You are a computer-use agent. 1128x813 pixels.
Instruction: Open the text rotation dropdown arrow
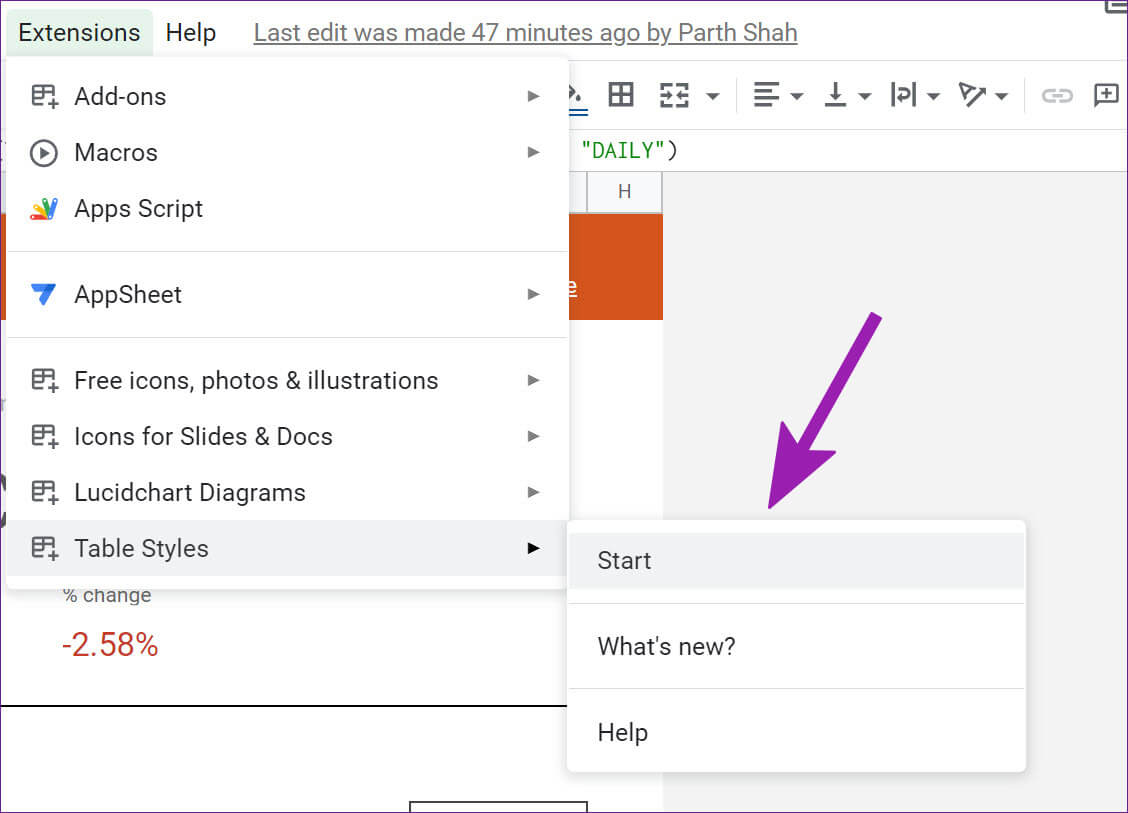pos(1002,96)
